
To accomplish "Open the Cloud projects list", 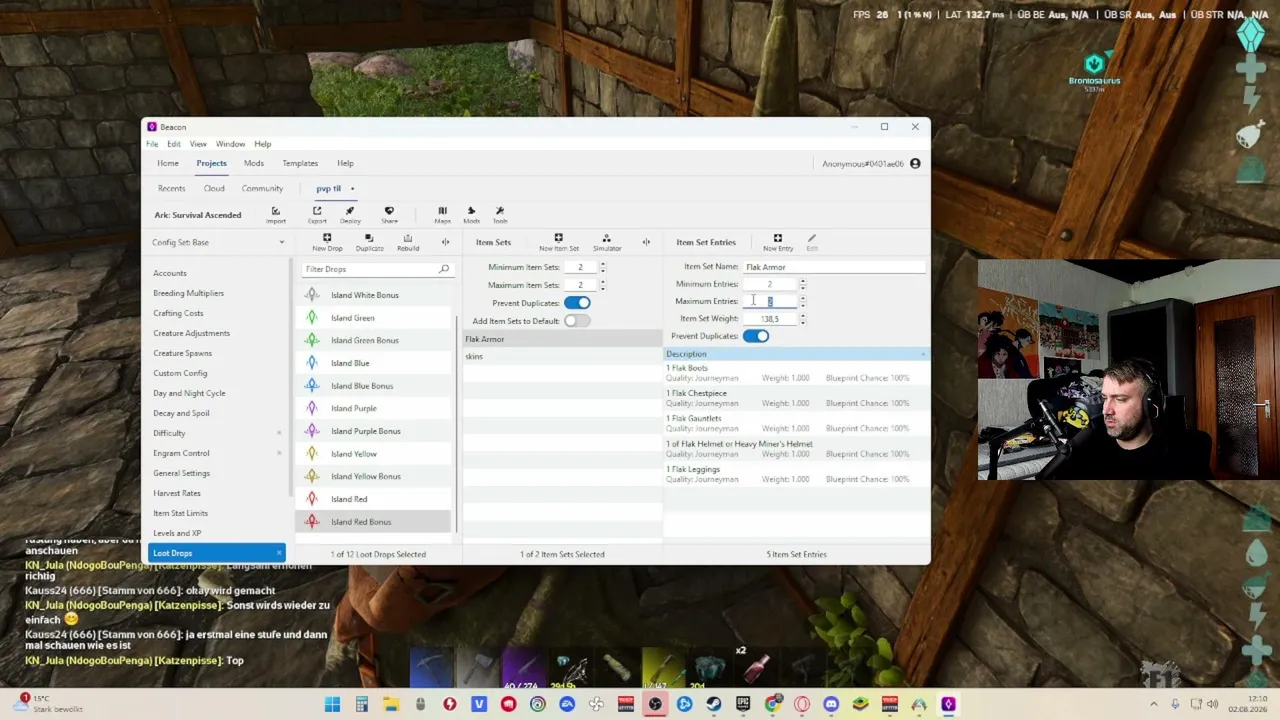I will pos(214,188).
